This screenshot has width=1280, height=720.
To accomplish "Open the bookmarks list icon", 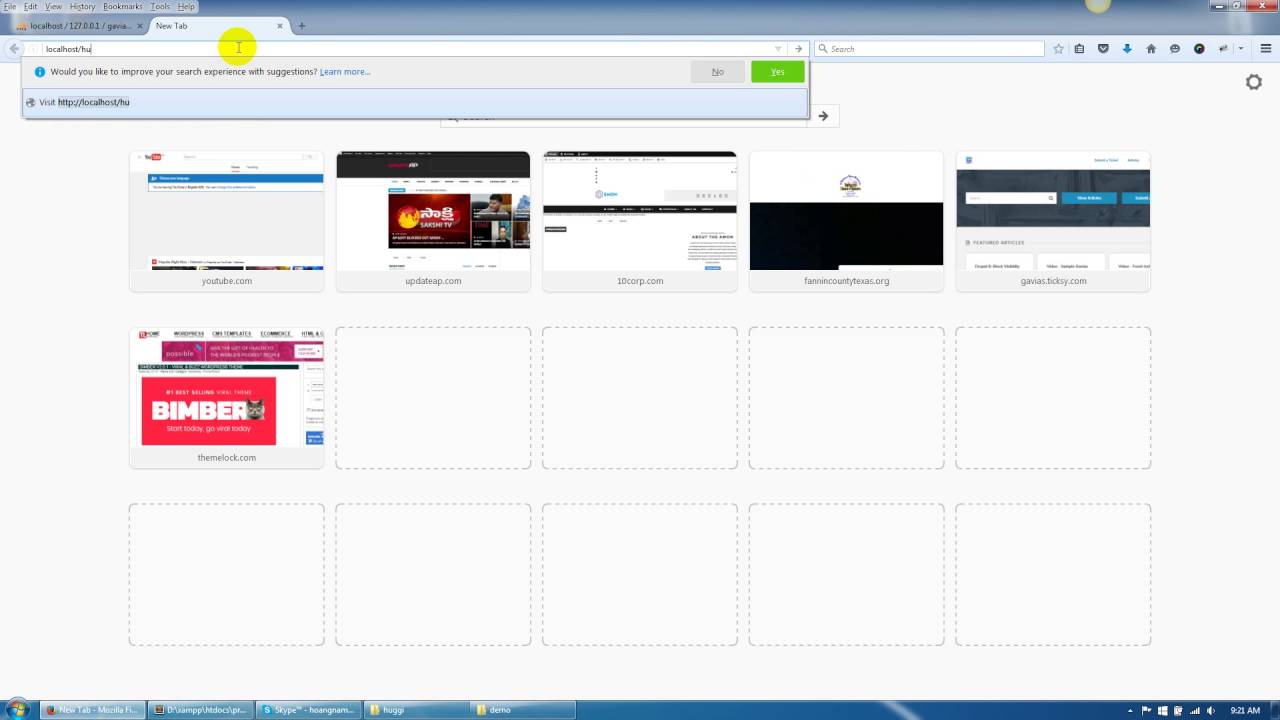I will 1079,49.
